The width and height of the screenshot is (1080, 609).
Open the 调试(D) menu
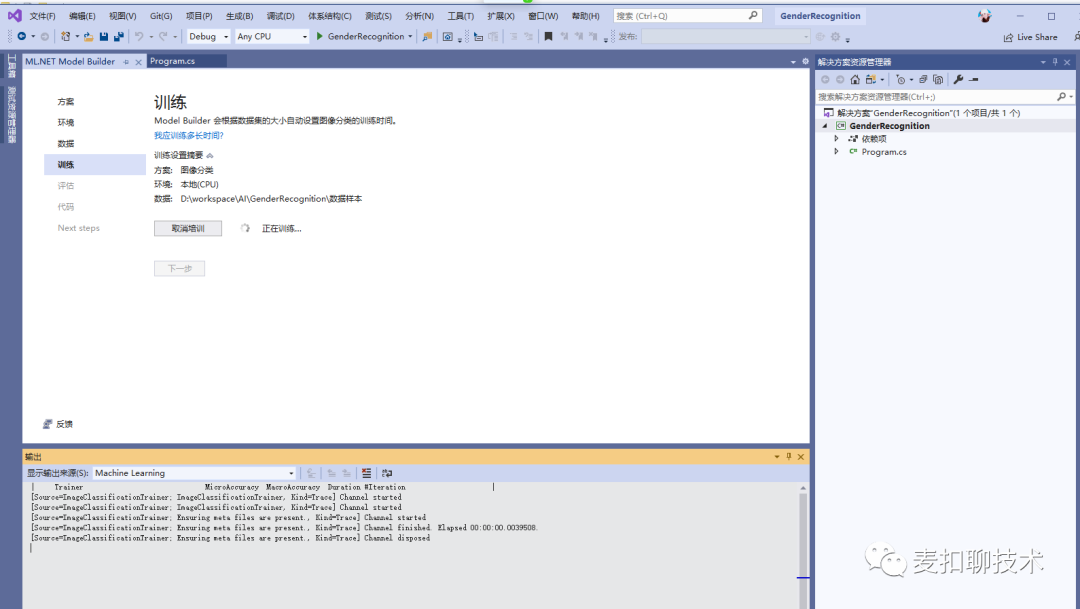pyautogui.click(x=280, y=16)
